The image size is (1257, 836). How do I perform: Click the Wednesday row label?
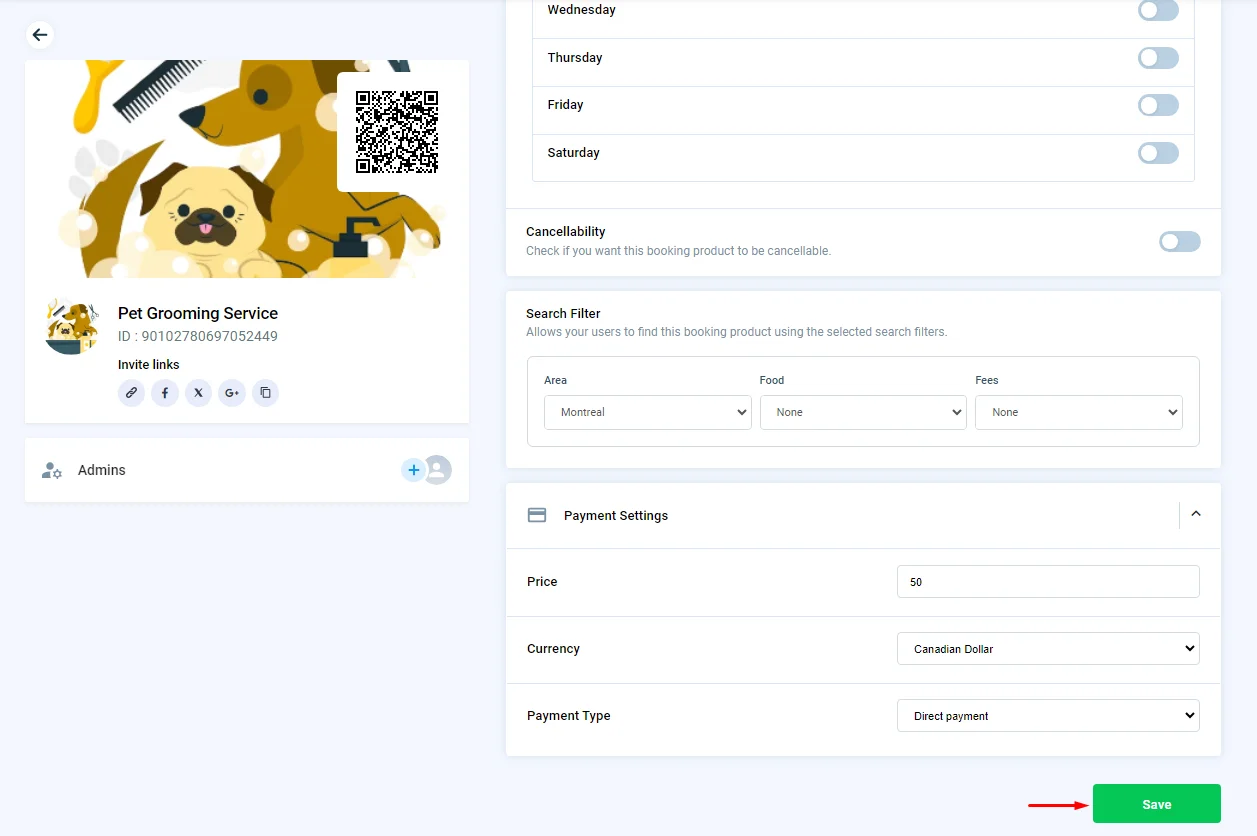click(x=582, y=10)
